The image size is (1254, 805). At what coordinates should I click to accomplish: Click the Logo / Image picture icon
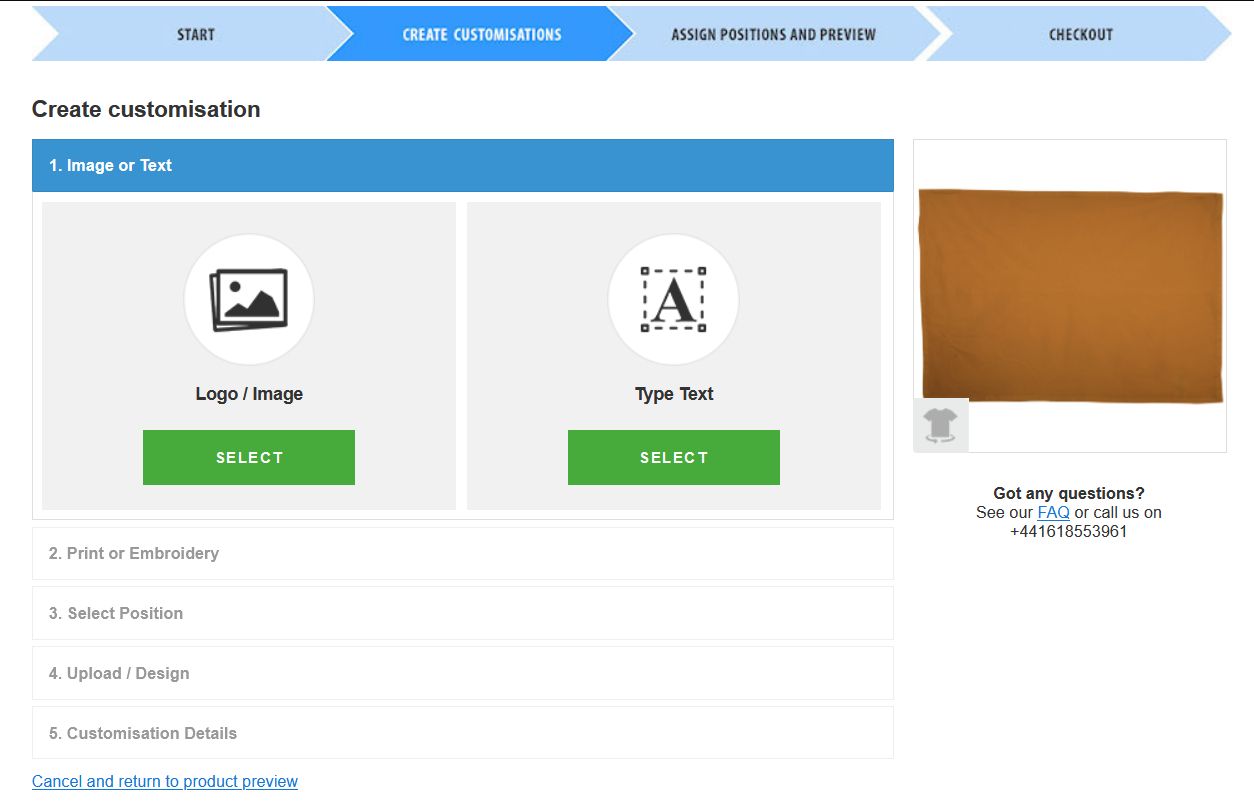[248, 297]
